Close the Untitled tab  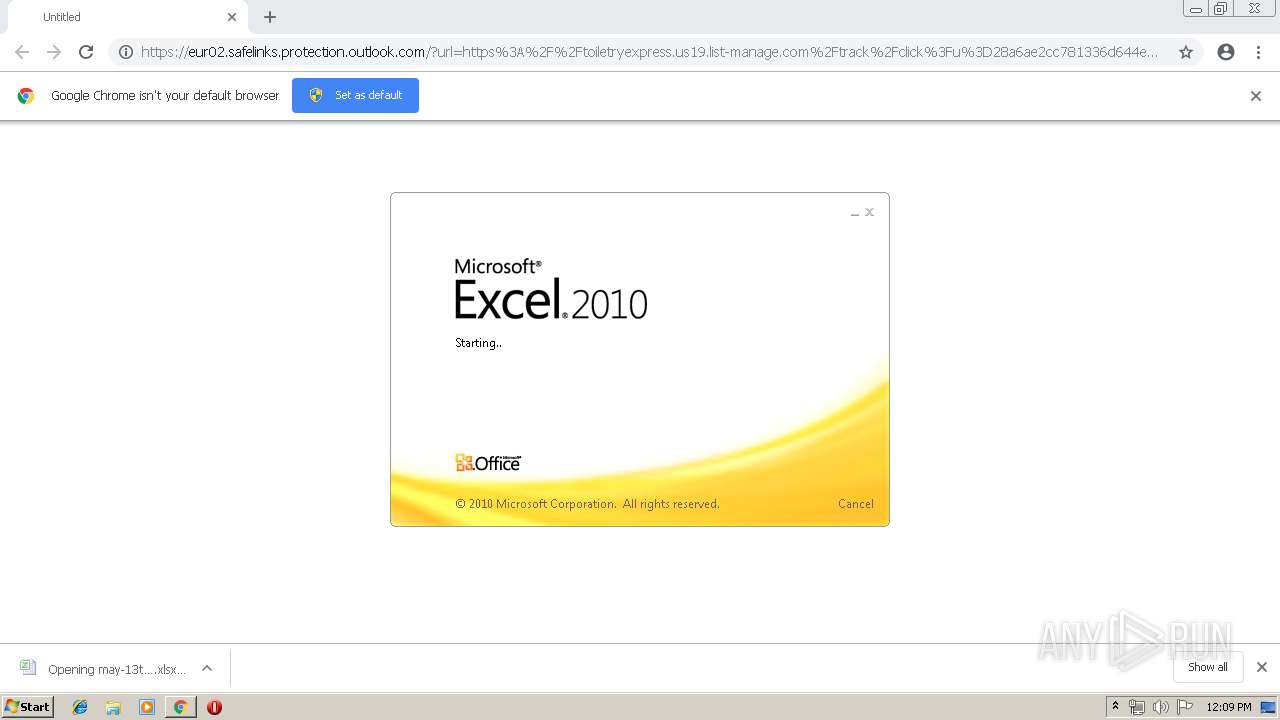[x=232, y=17]
